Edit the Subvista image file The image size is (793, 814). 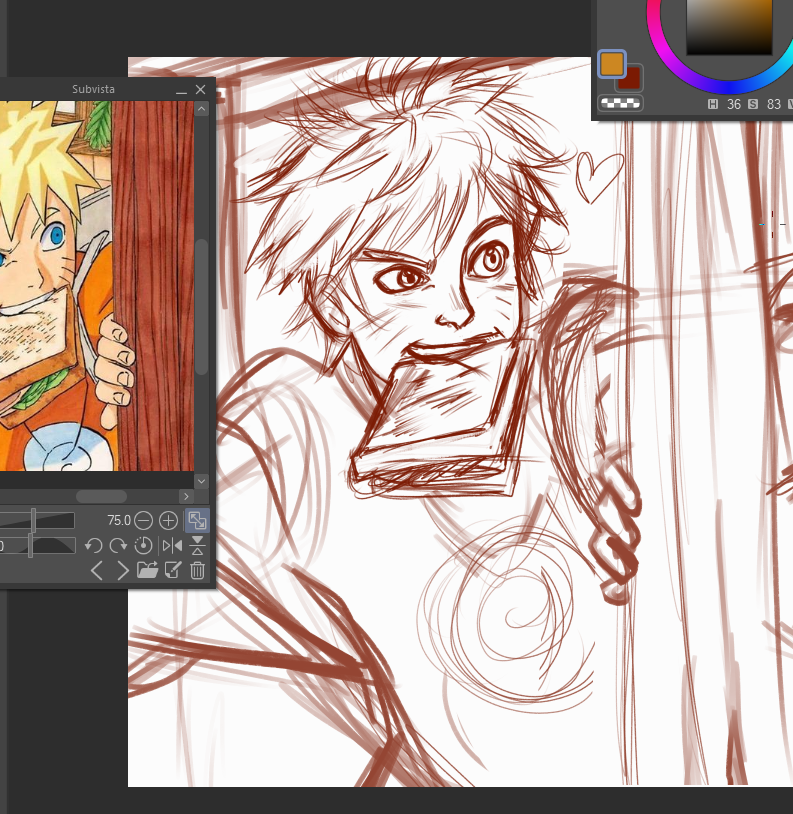173,570
